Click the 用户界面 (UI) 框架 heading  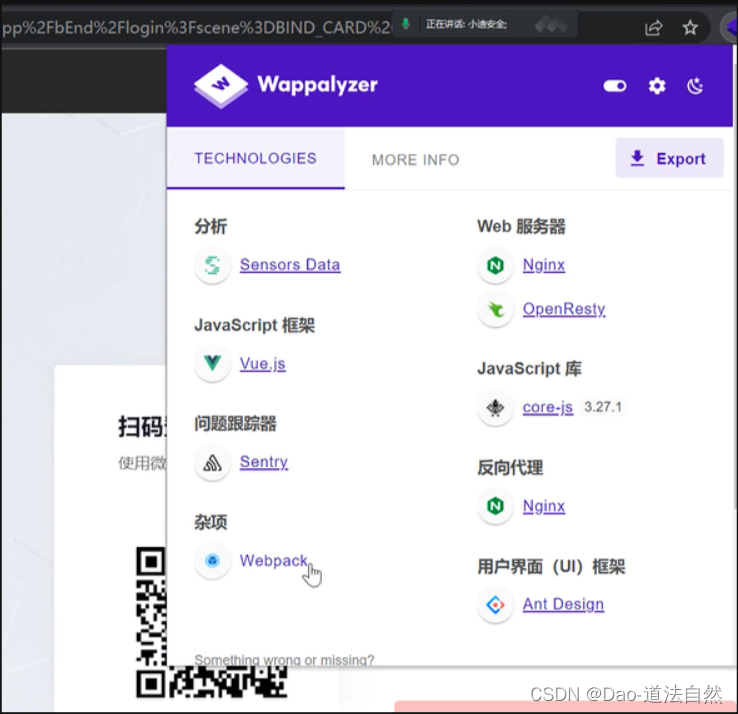click(551, 566)
